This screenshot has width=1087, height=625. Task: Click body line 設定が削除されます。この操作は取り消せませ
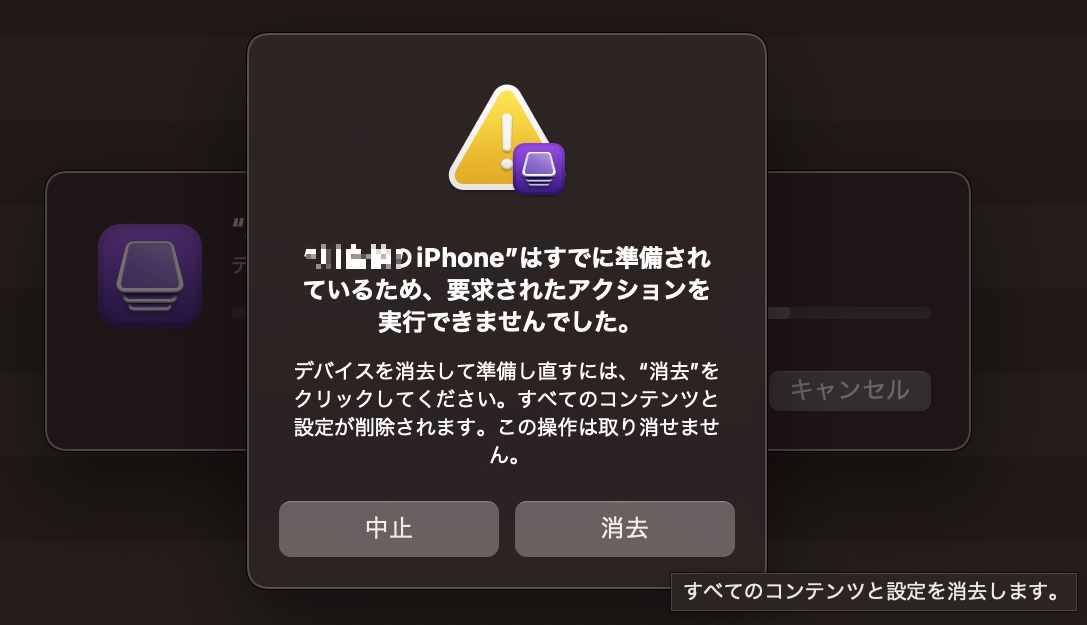pyautogui.click(x=507, y=427)
